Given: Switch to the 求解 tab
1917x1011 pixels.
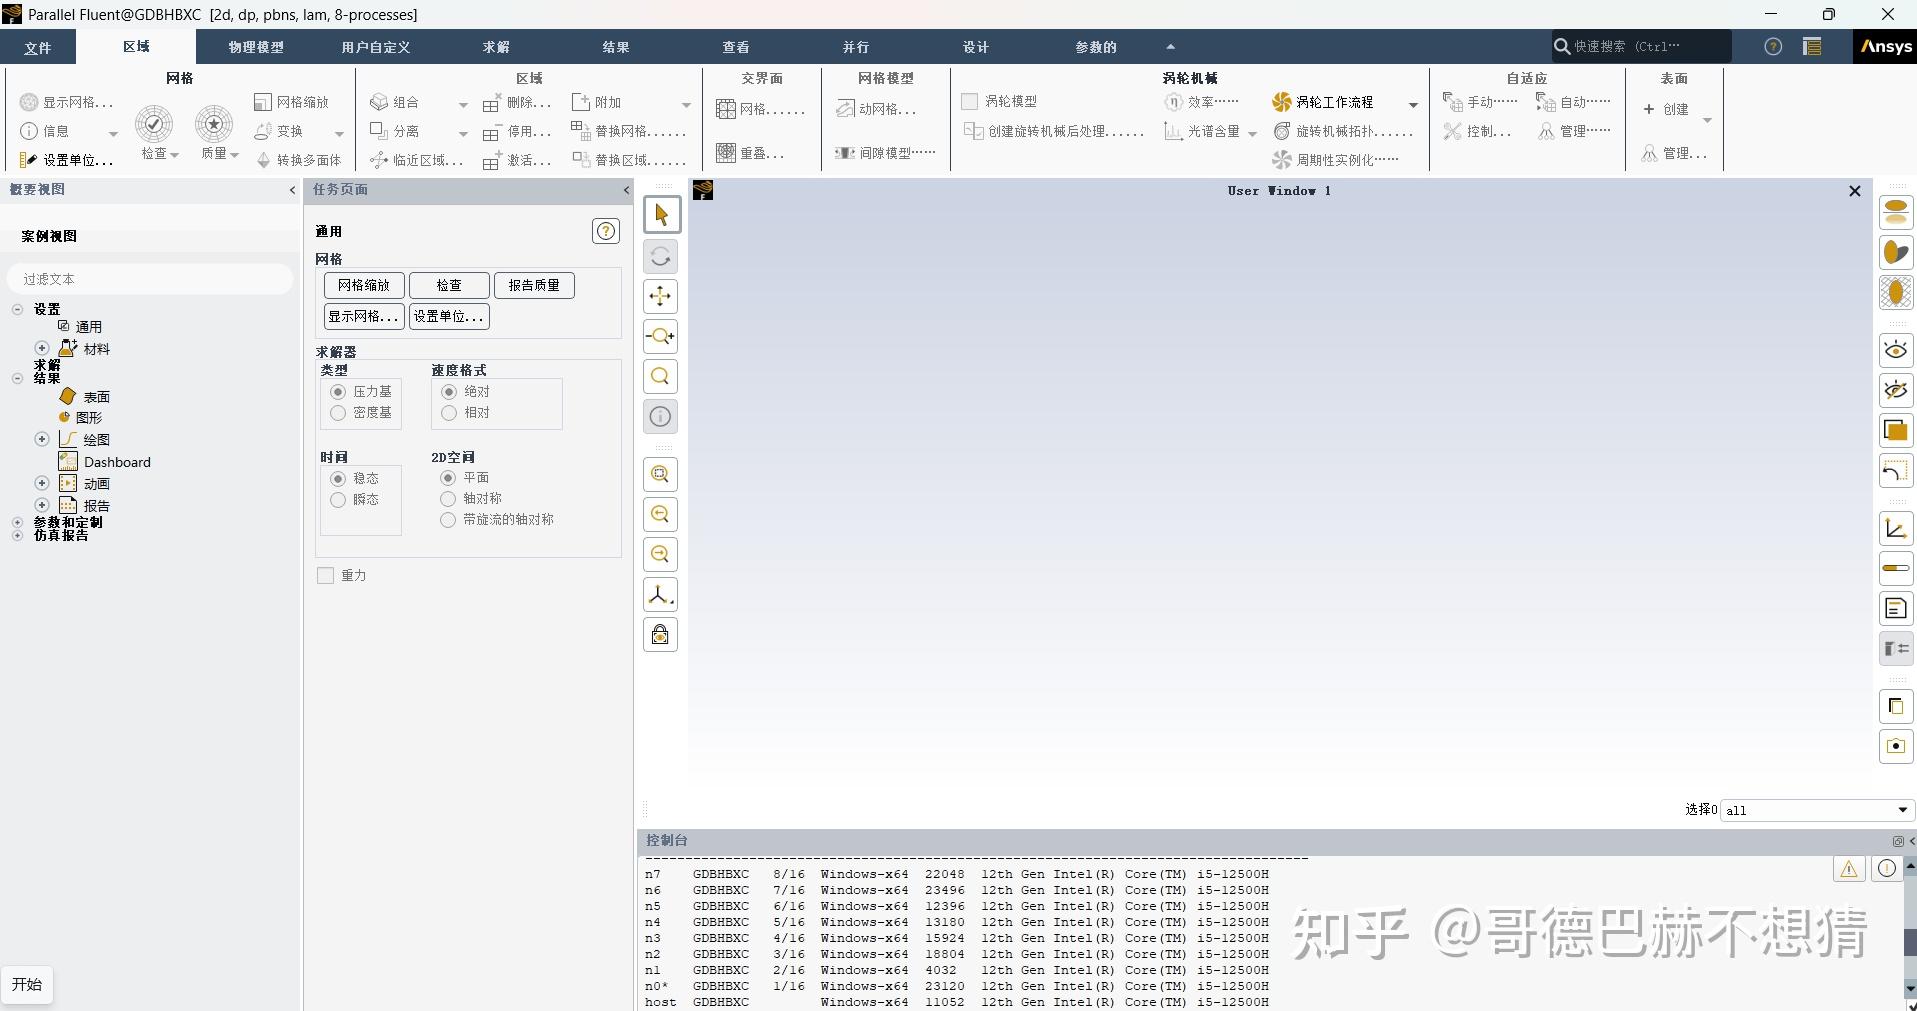Looking at the screenshot, I should click(496, 47).
